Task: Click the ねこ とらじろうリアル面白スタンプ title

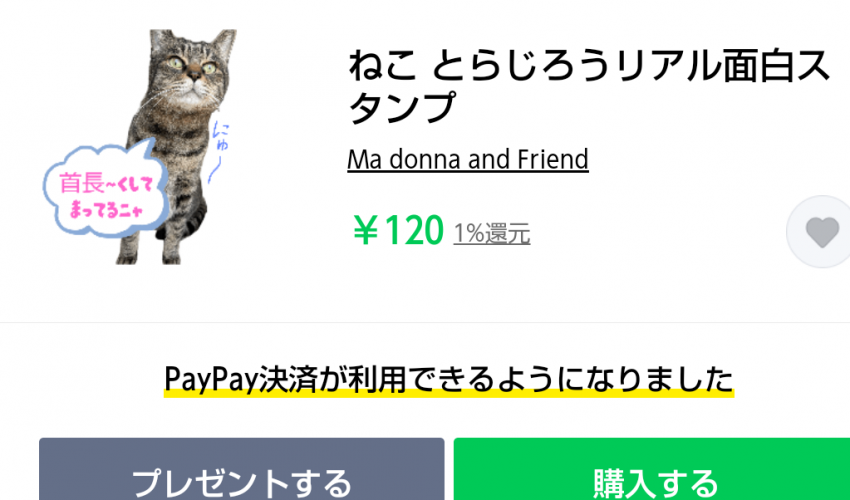Action: point(589,86)
